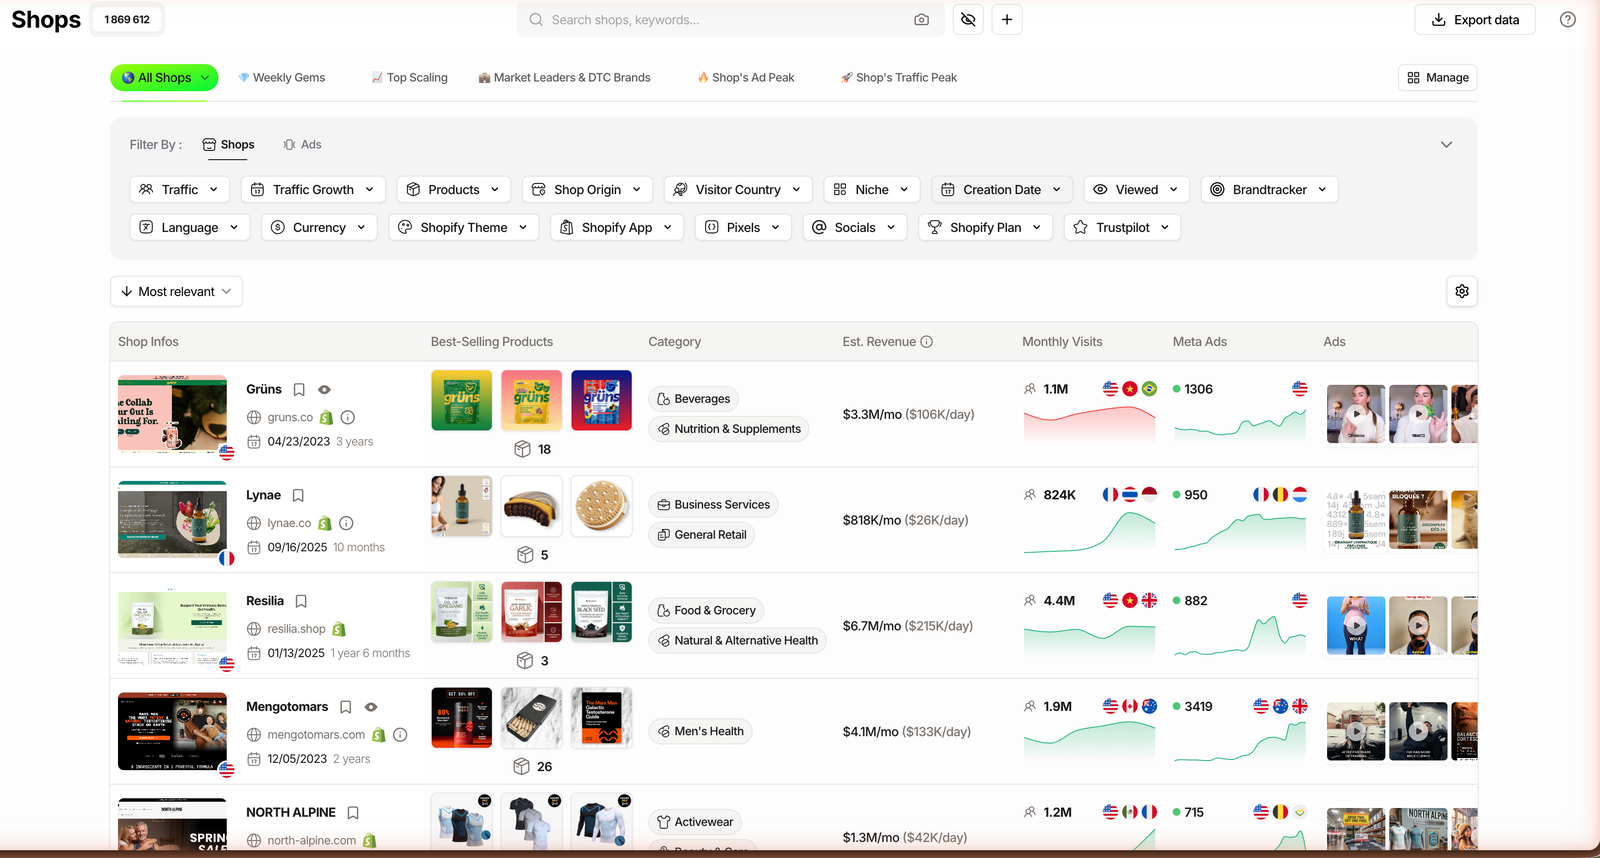Click the Manage button

pos(1437,78)
